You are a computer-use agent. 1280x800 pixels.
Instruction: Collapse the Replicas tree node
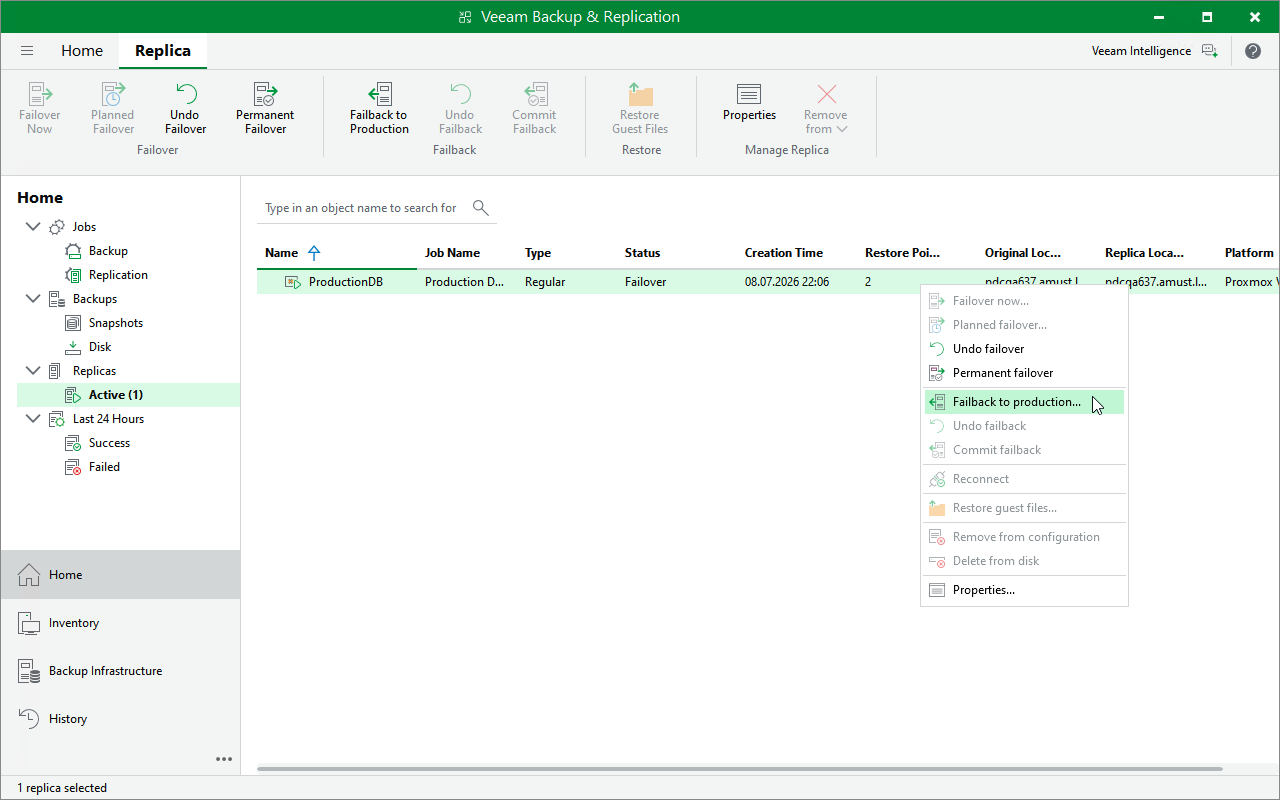point(33,371)
